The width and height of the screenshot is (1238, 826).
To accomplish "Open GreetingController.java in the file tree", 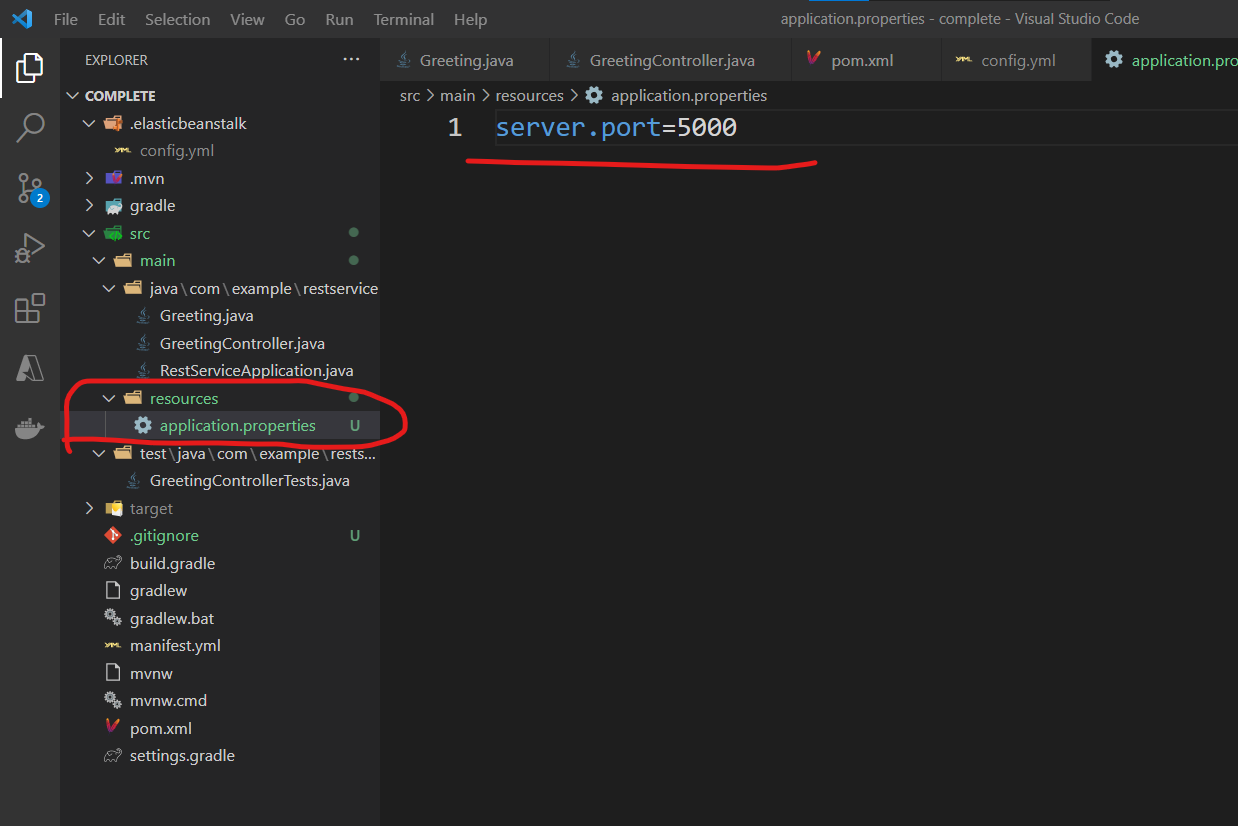I will point(242,344).
